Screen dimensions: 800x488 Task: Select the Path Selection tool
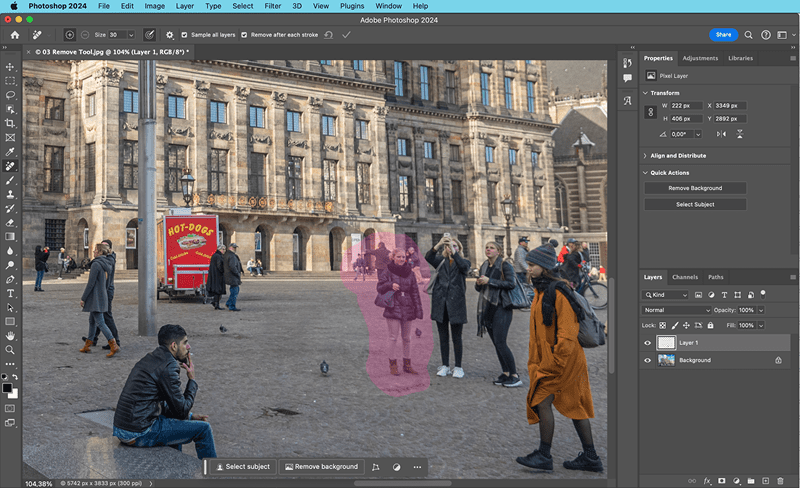point(10,308)
